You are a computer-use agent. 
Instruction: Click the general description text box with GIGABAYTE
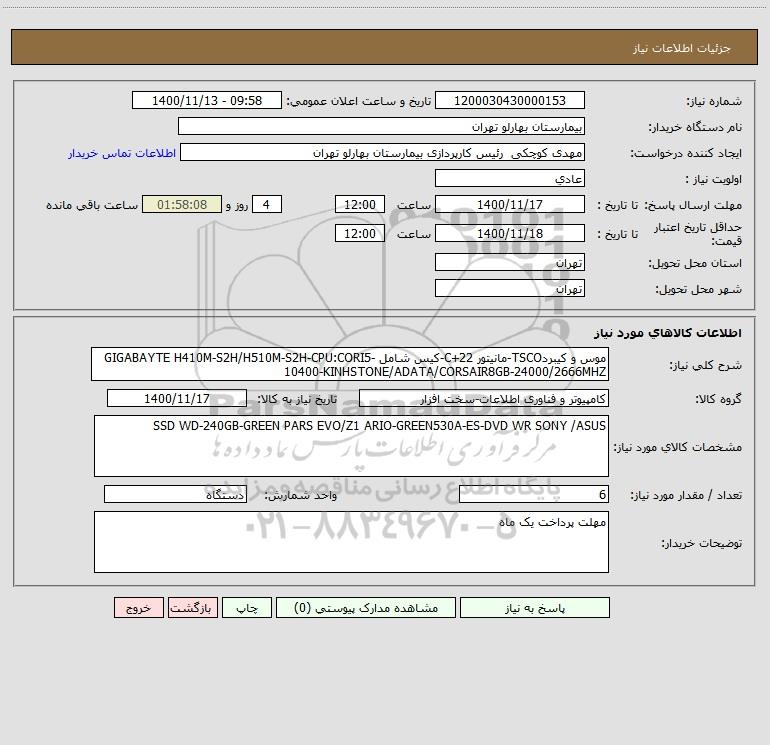point(350,364)
